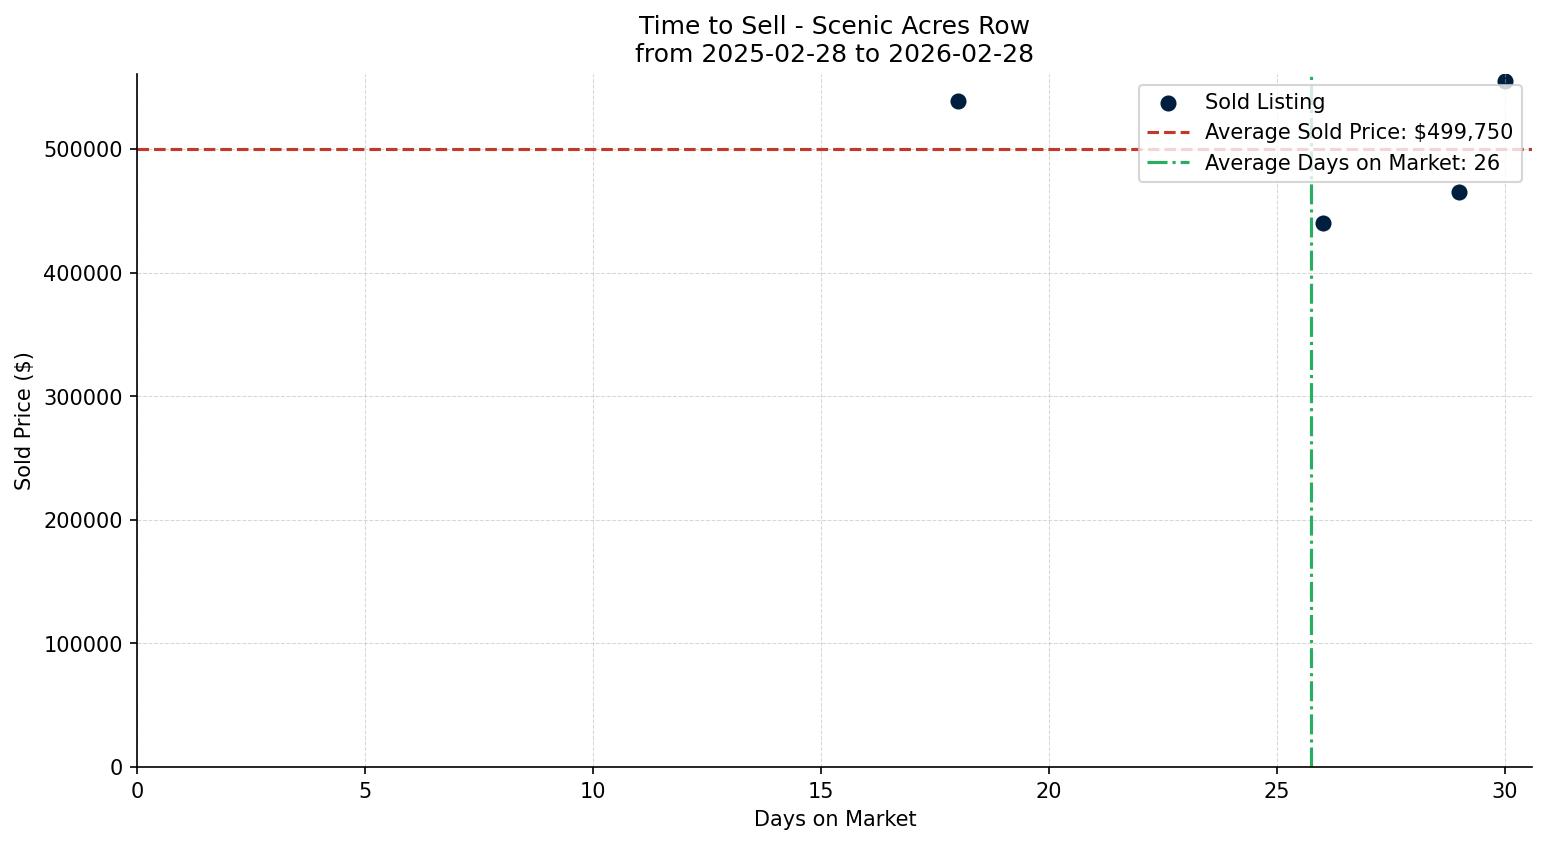
Task: Click the red dashed average price line
Action: click(600, 150)
